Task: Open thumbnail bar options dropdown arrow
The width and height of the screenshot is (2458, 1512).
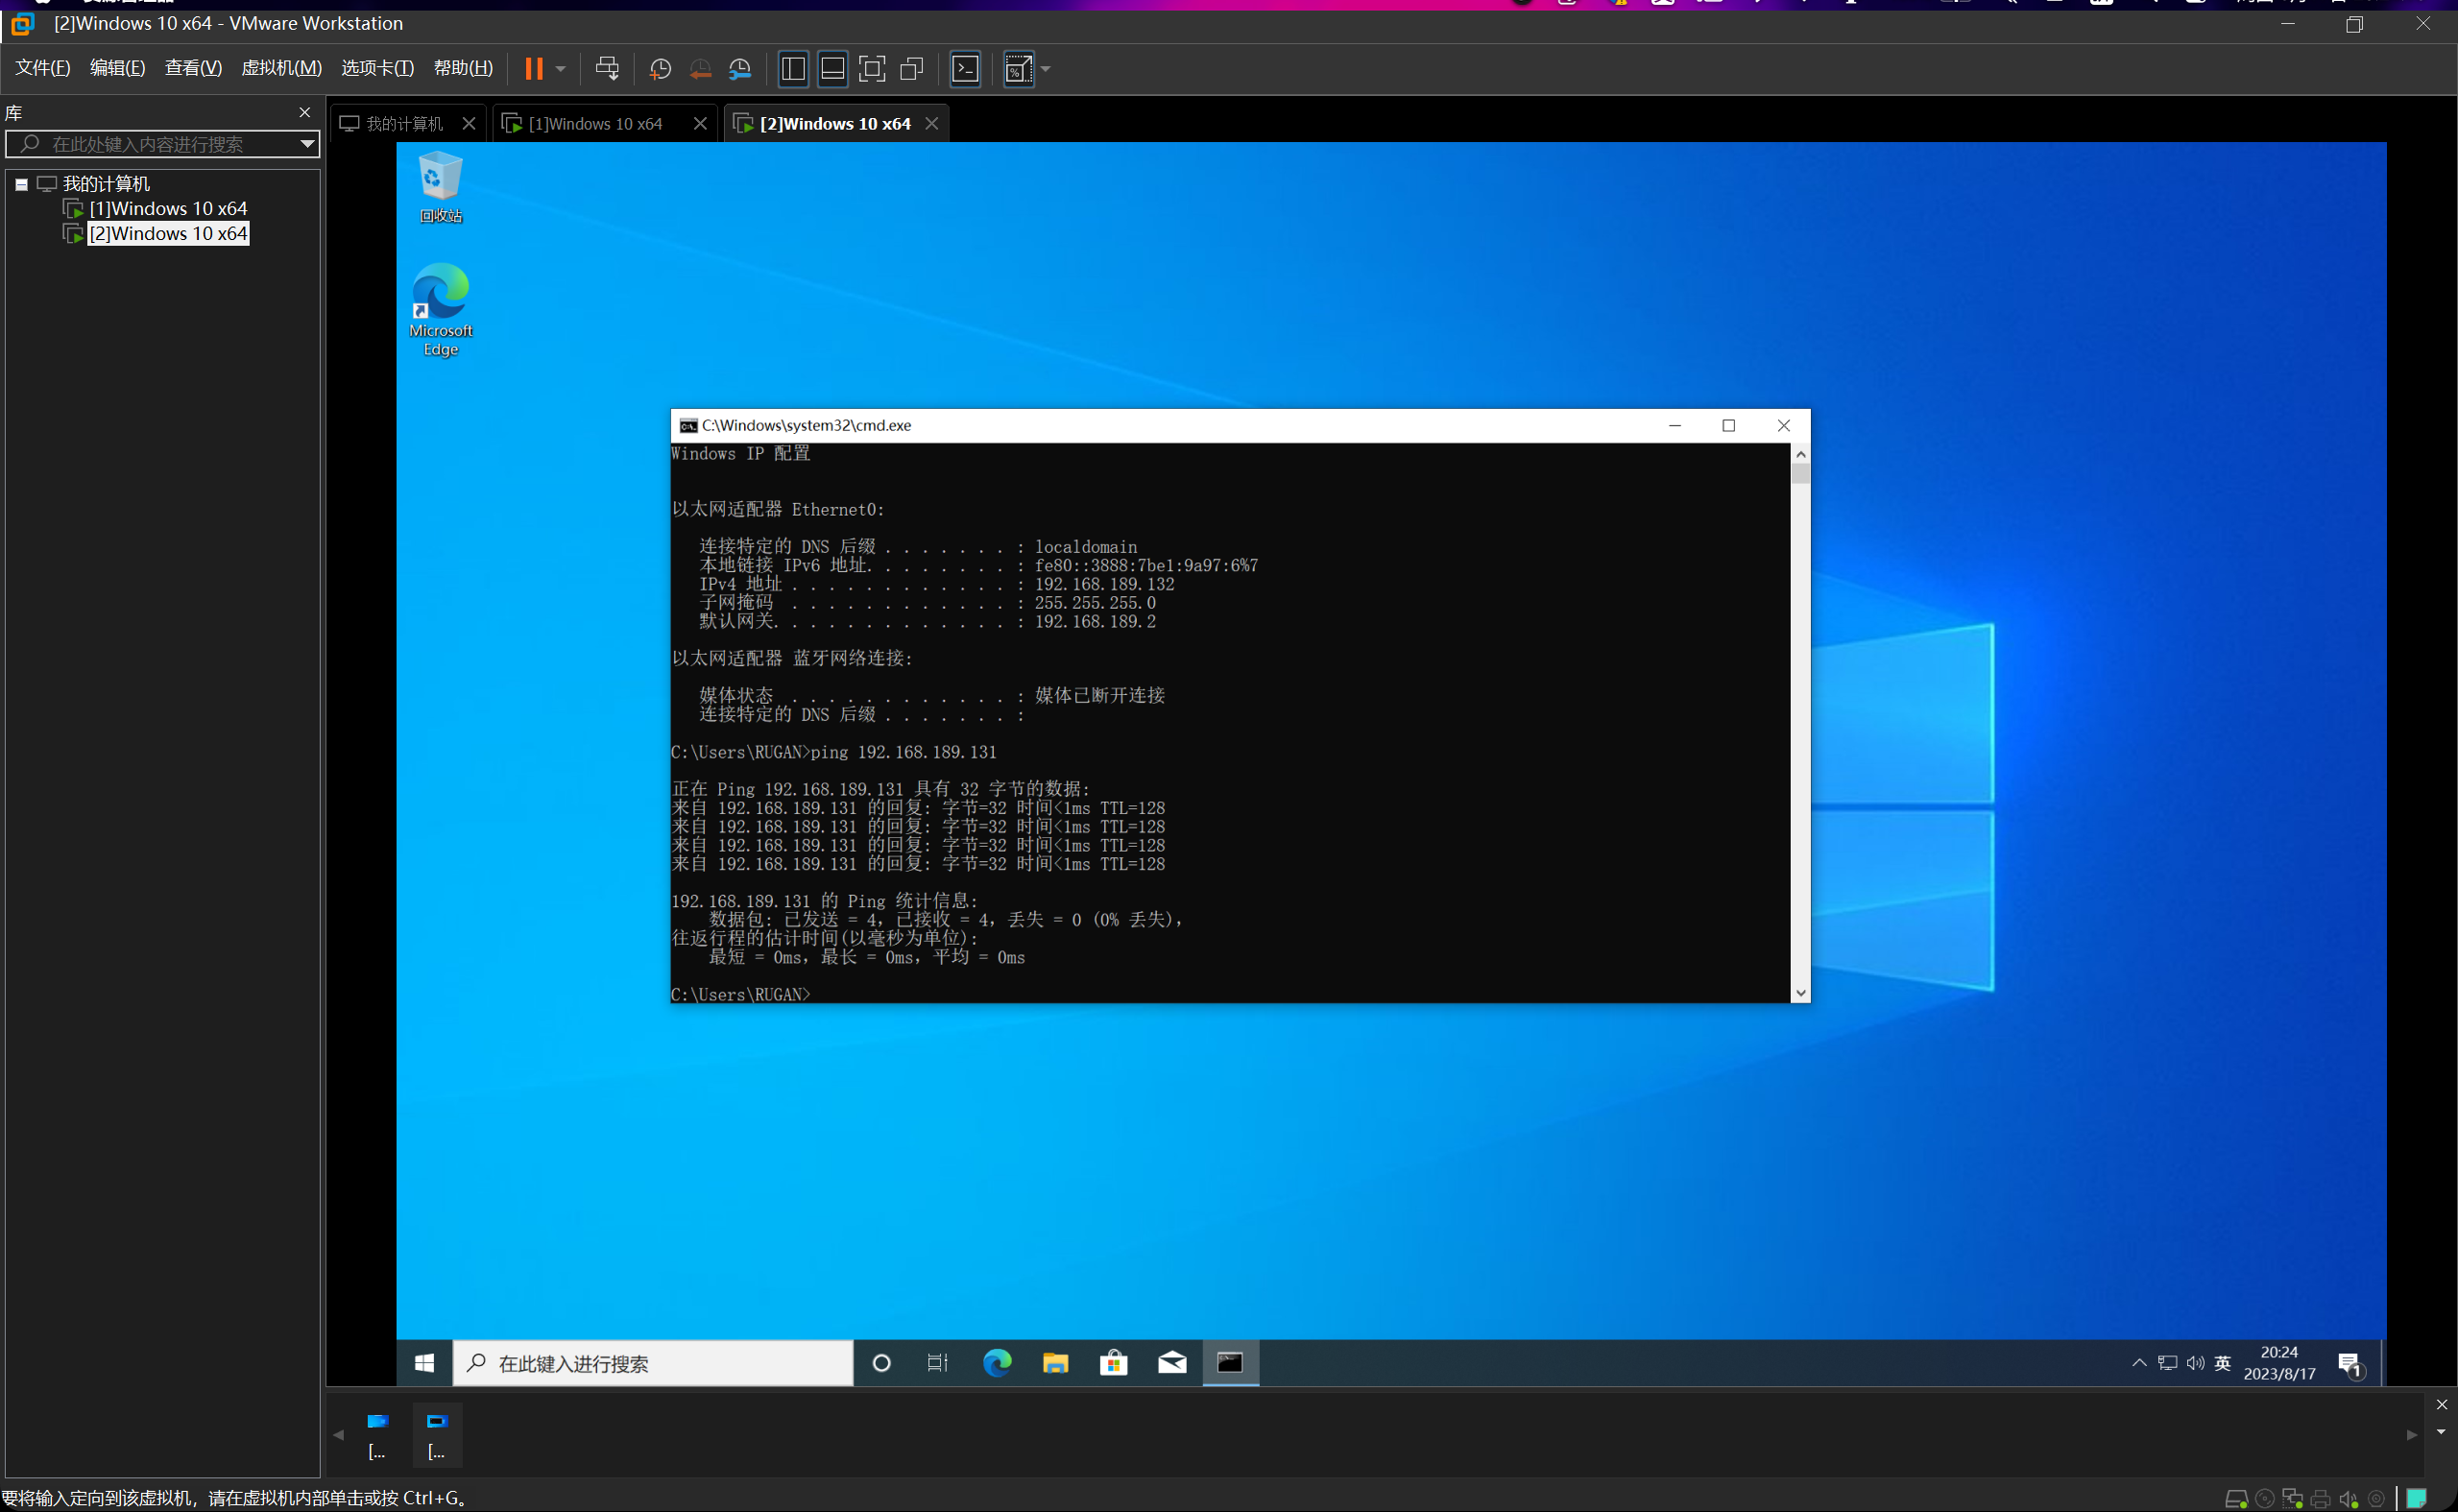Action: (2441, 1432)
